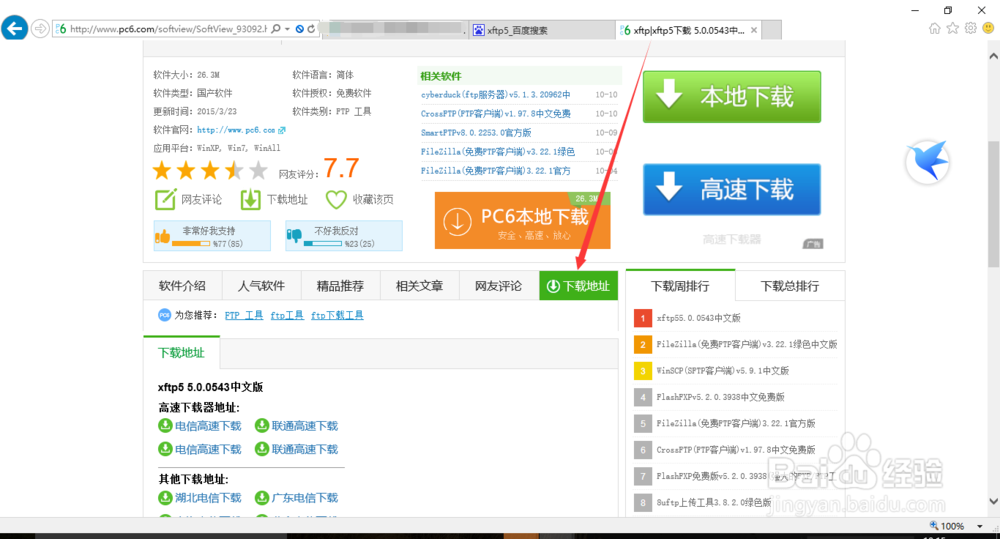Click the green 本地下载 button
1000x539 pixels.
pos(732,97)
